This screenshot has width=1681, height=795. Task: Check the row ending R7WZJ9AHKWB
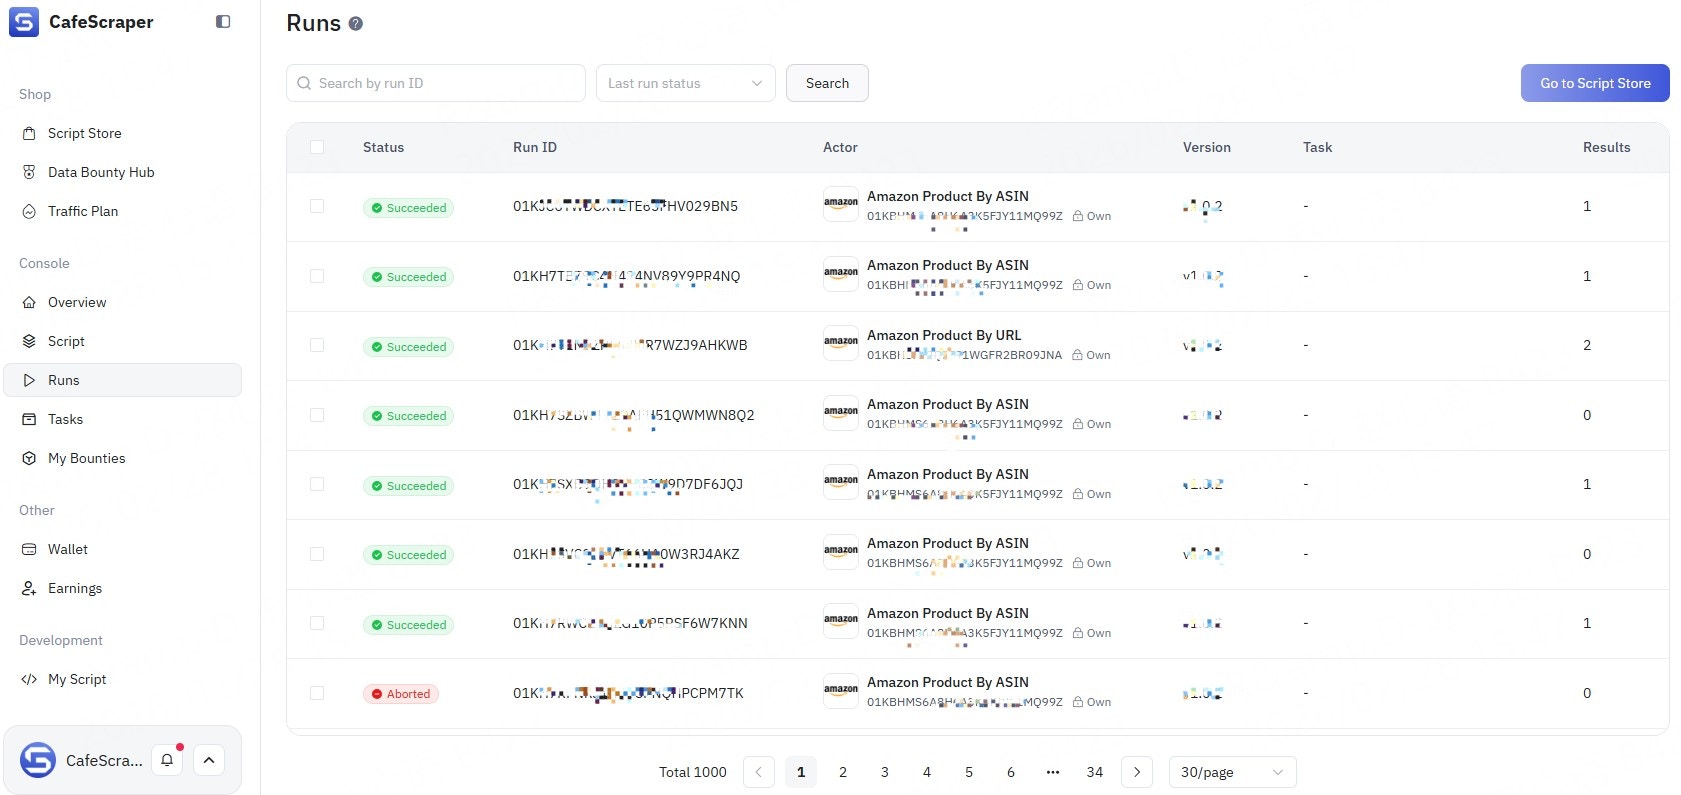tap(317, 345)
